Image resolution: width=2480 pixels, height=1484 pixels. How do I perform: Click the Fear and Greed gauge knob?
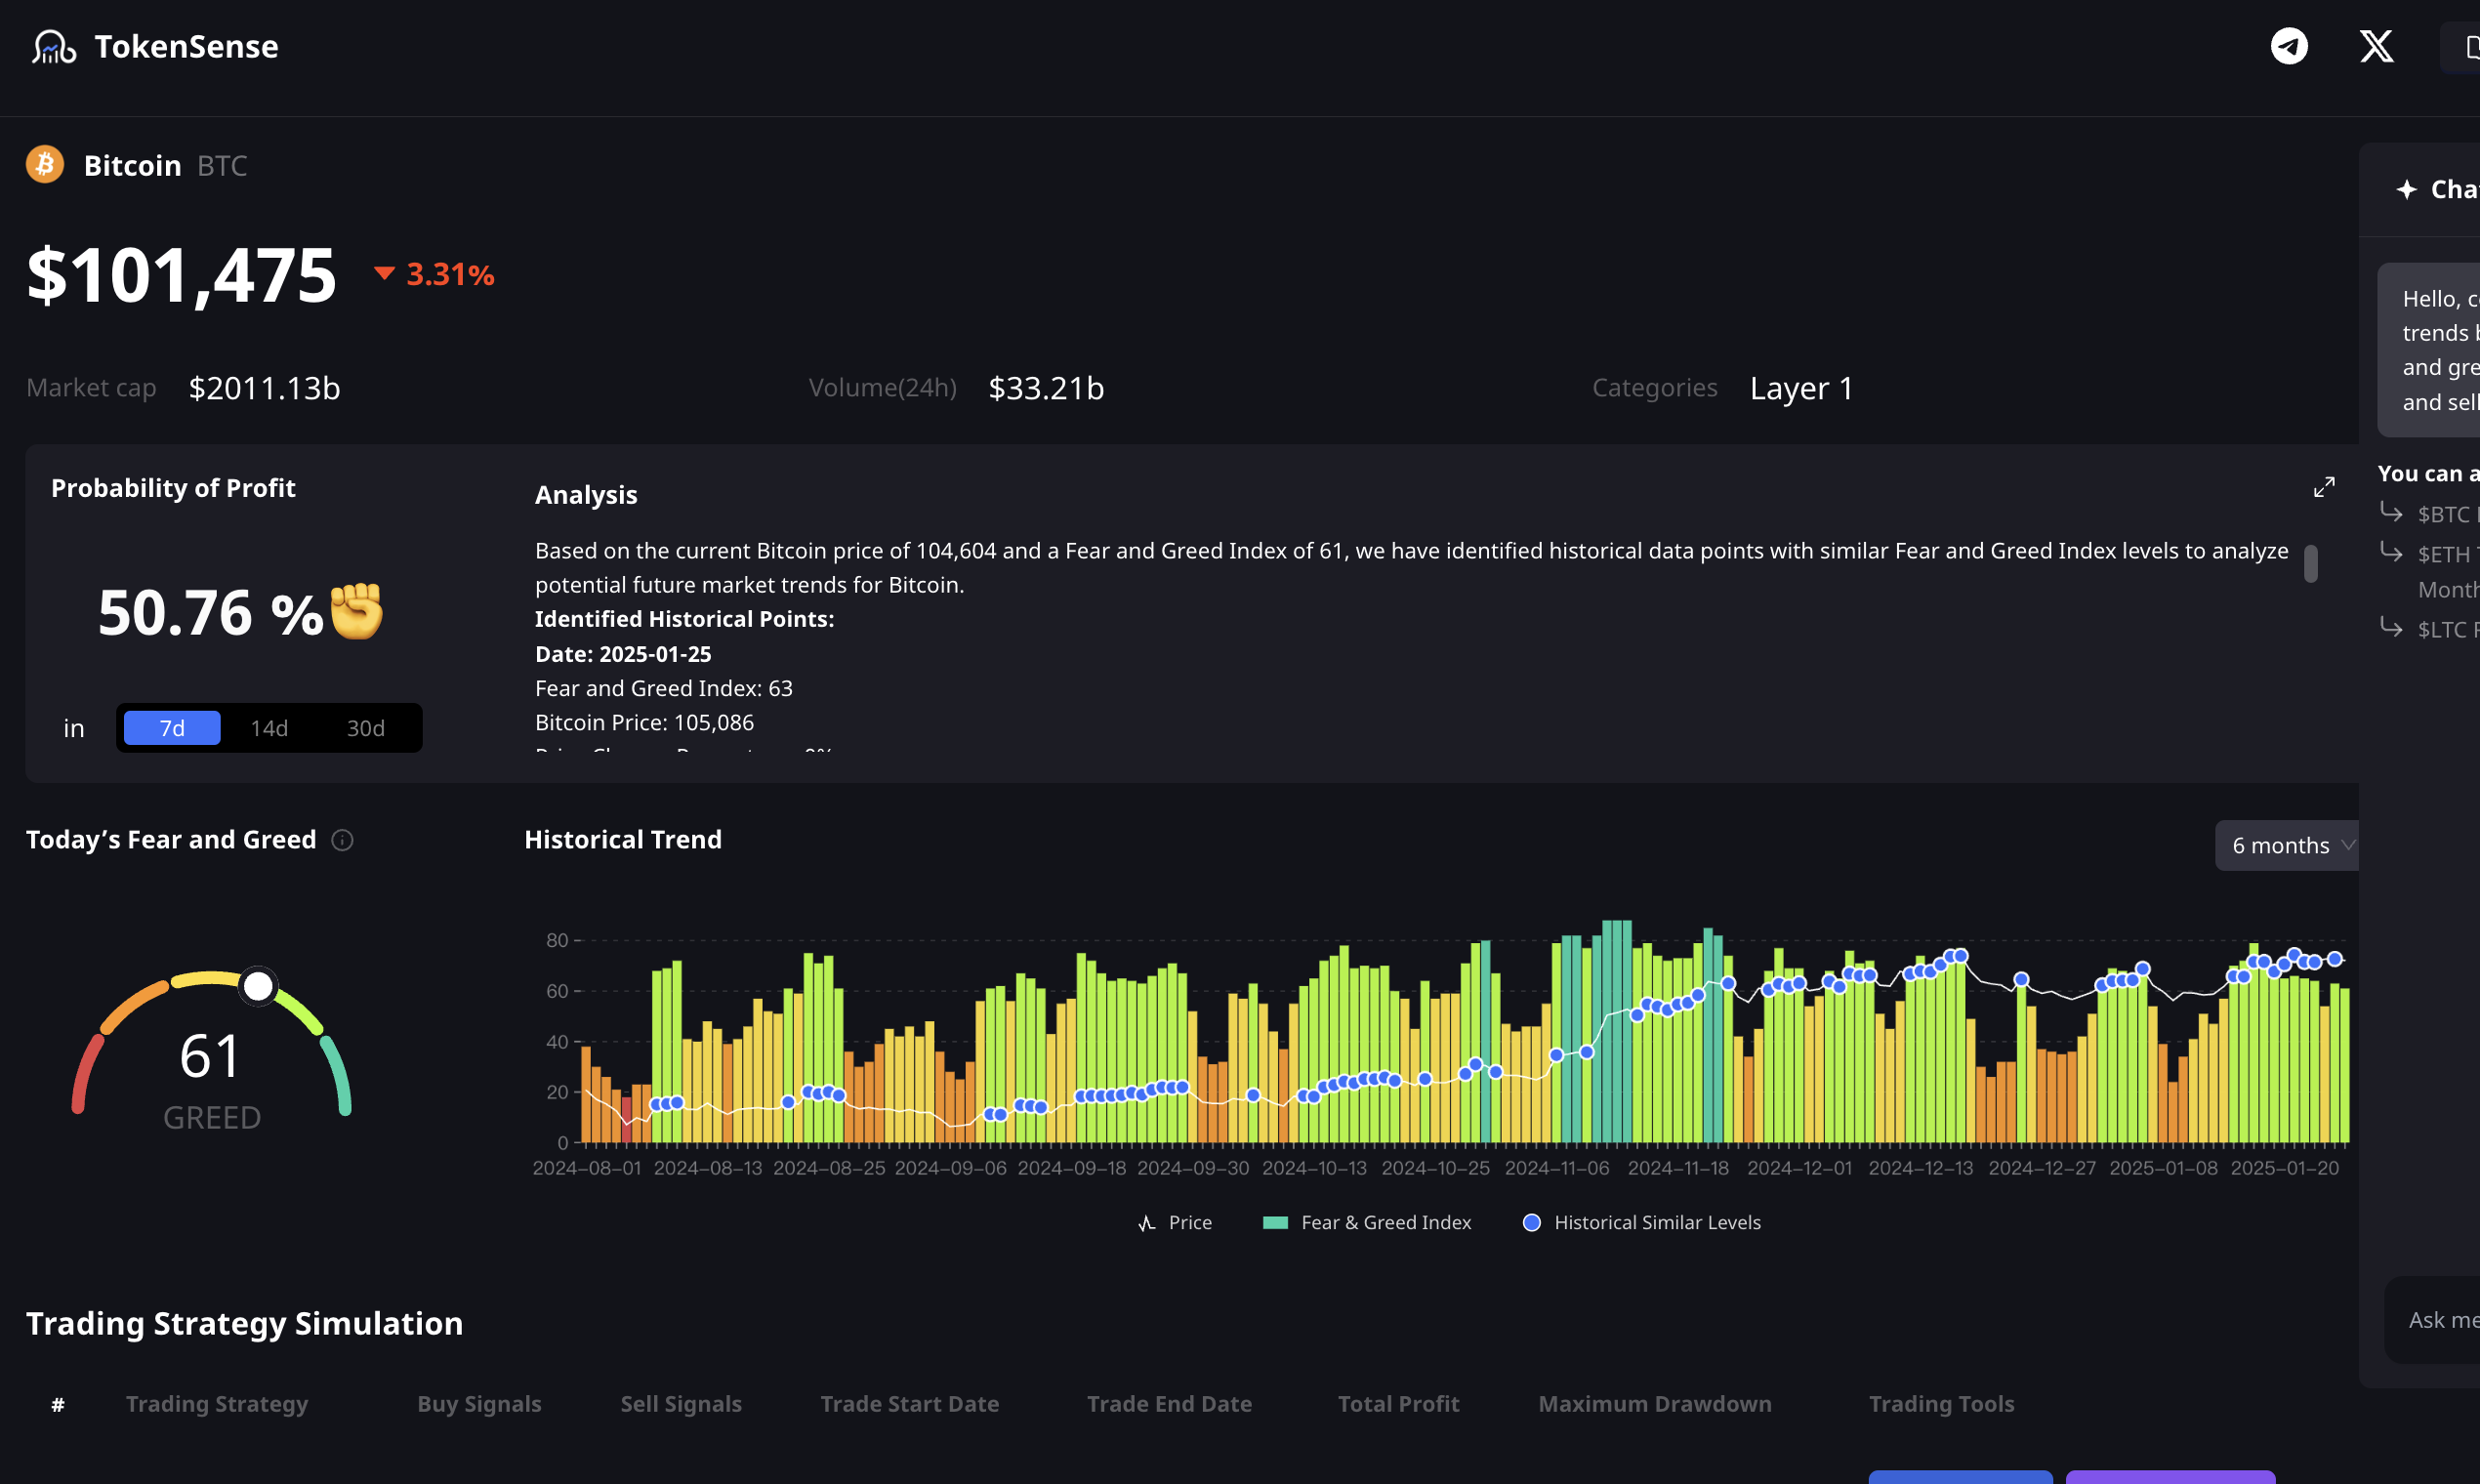(258, 986)
